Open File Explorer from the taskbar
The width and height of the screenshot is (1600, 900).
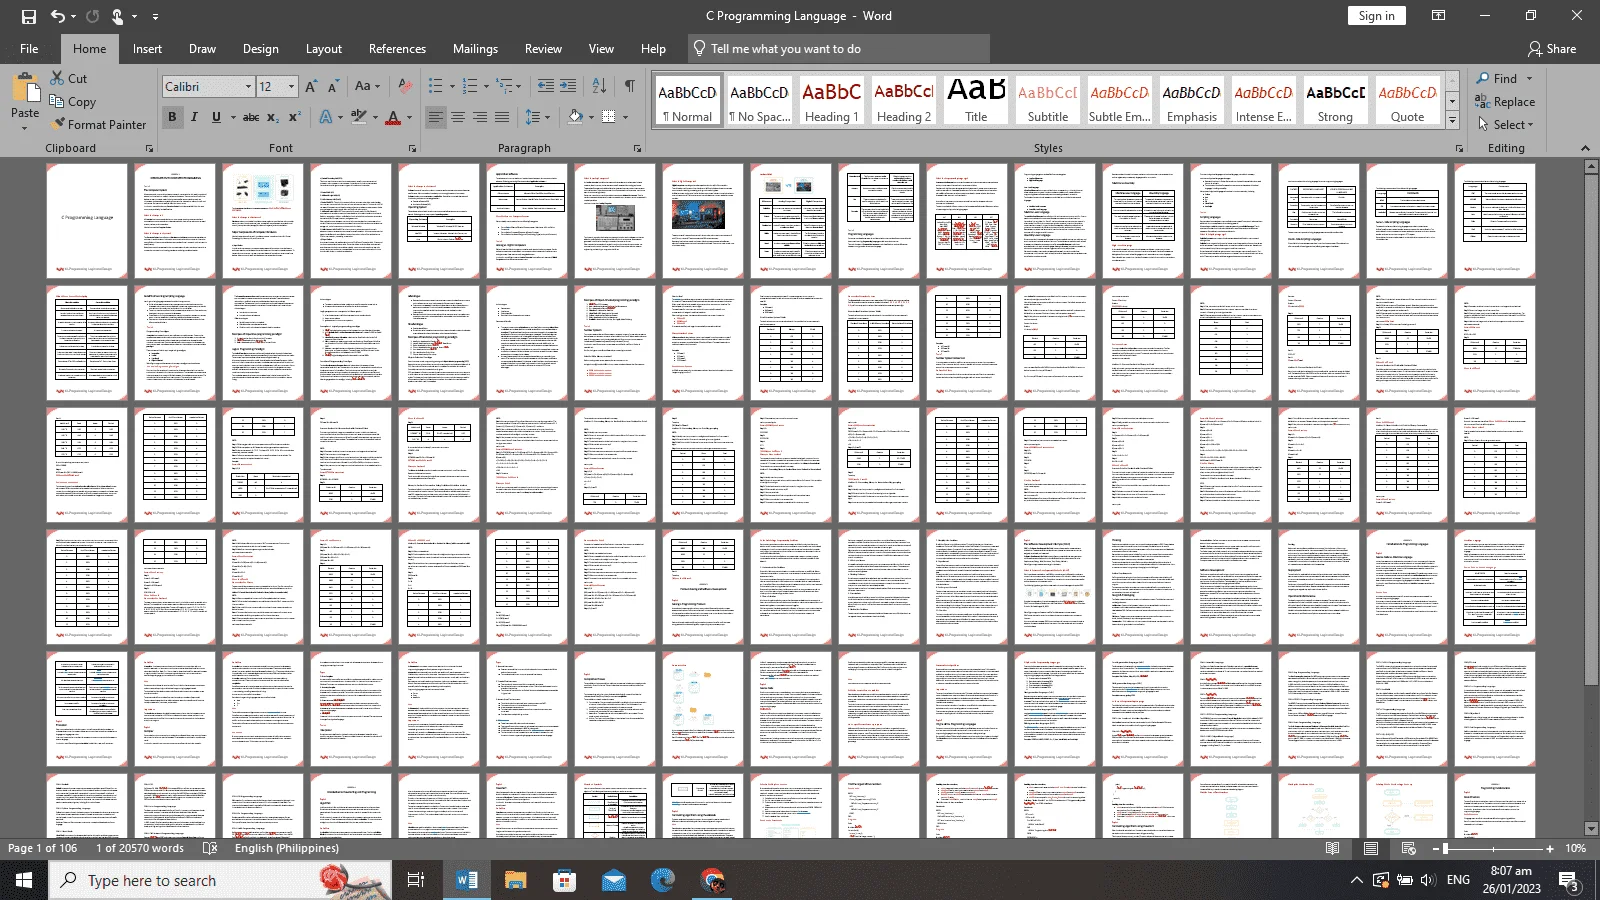click(x=515, y=880)
